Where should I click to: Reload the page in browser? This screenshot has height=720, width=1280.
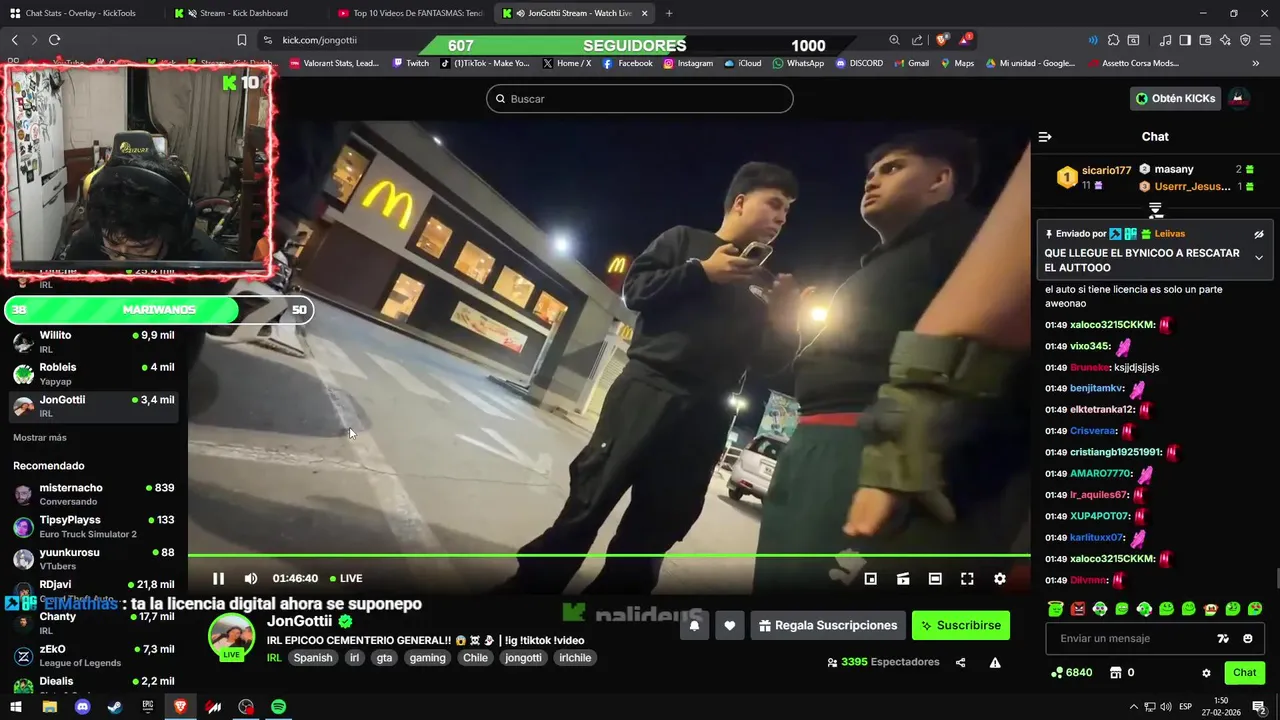pos(54,40)
